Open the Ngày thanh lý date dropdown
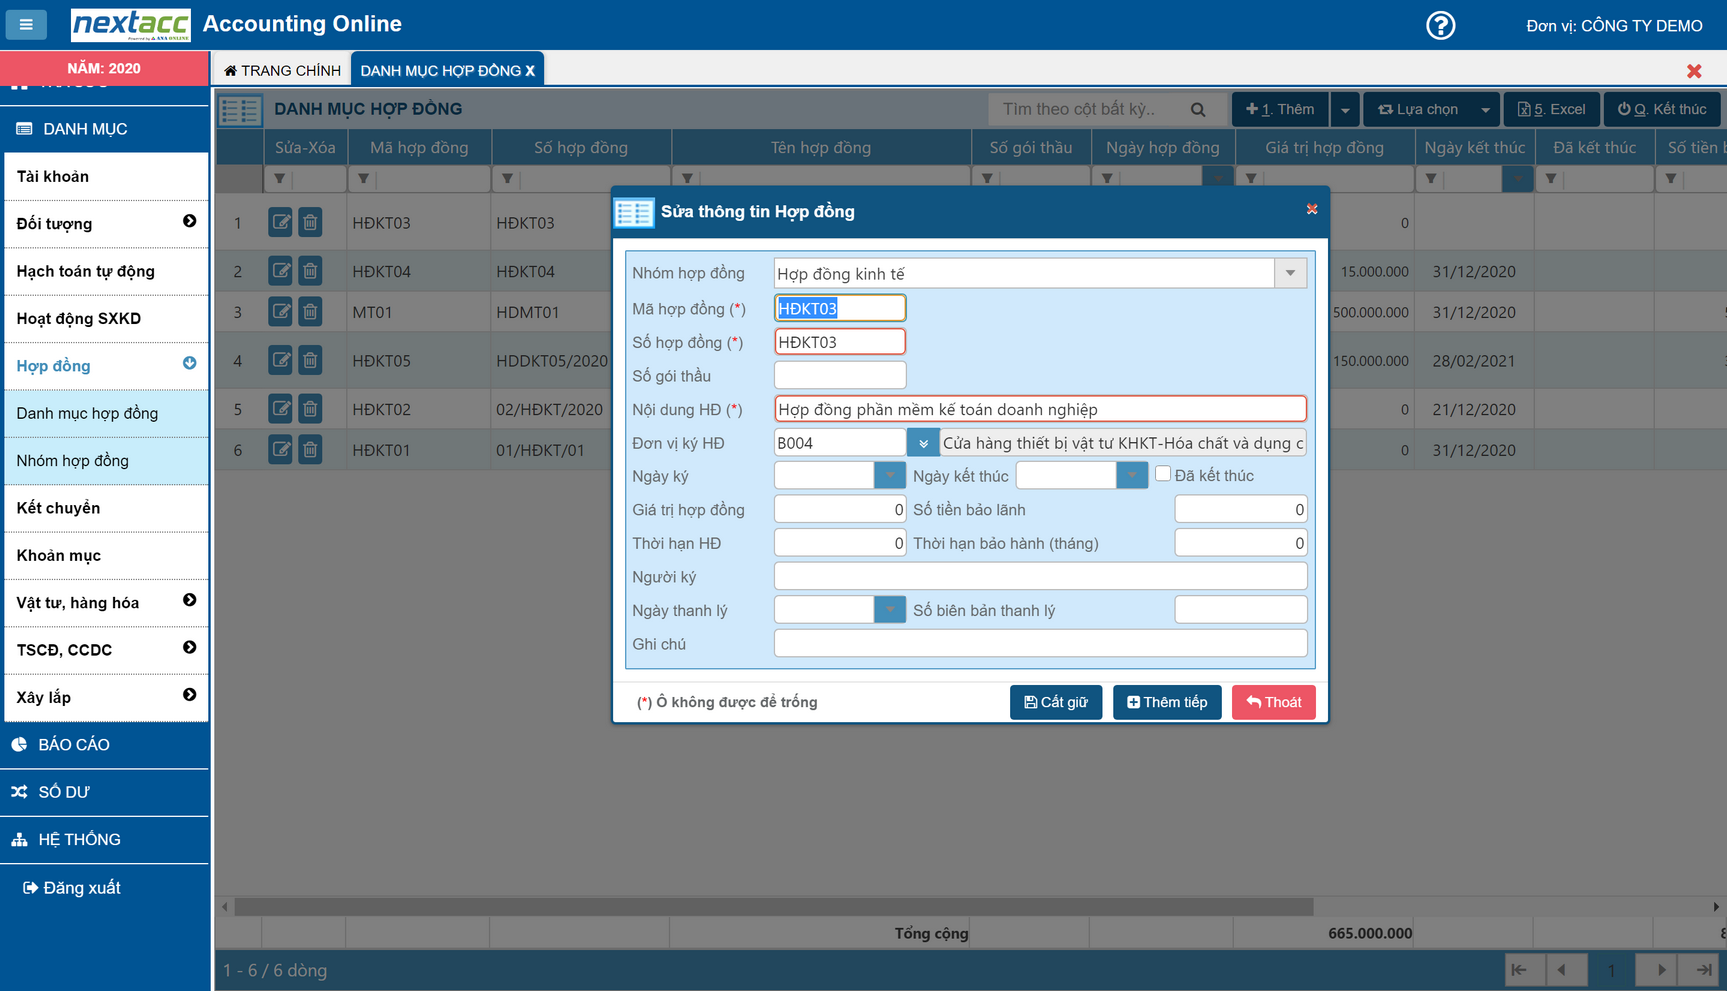The image size is (1727, 991). pyautogui.click(x=889, y=610)
